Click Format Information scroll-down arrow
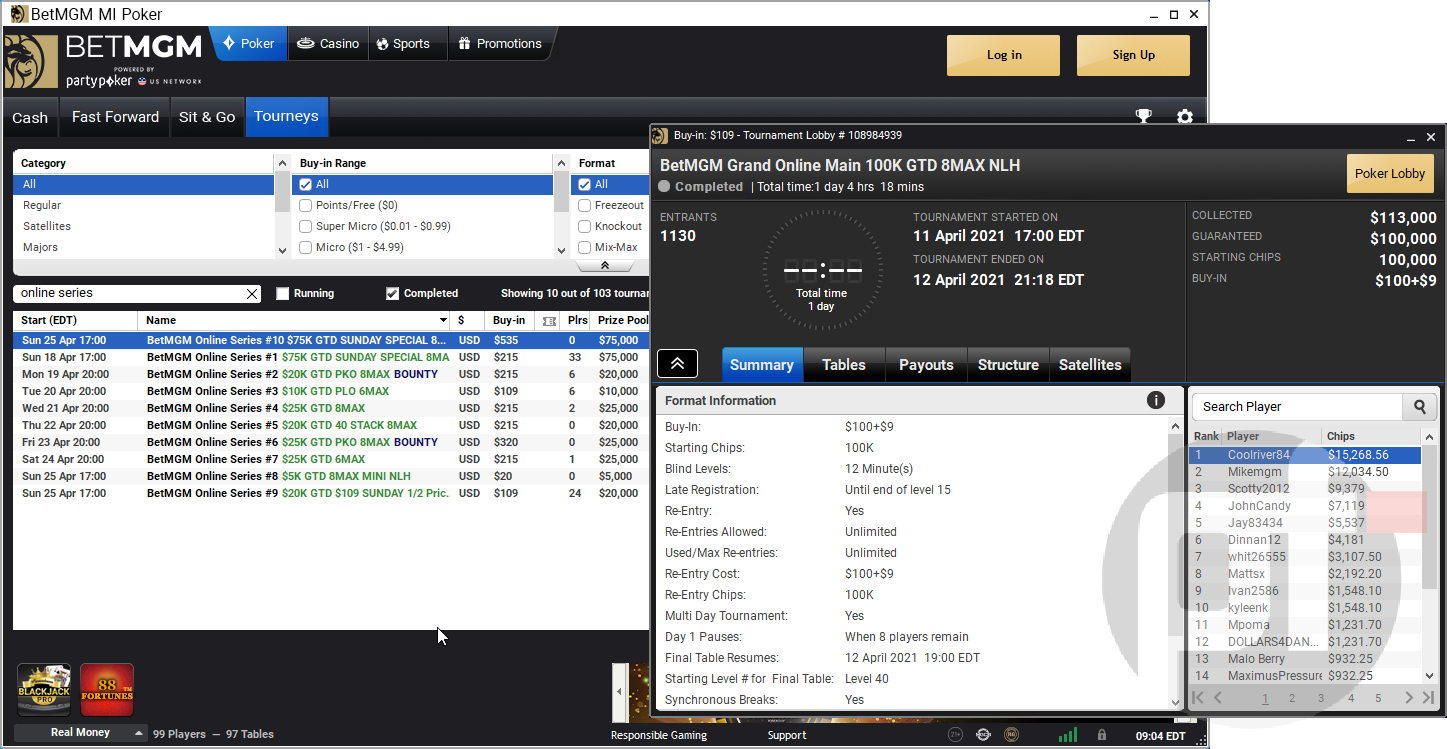Screen dimensions: 1447x749 click(x=1175, y=703)
